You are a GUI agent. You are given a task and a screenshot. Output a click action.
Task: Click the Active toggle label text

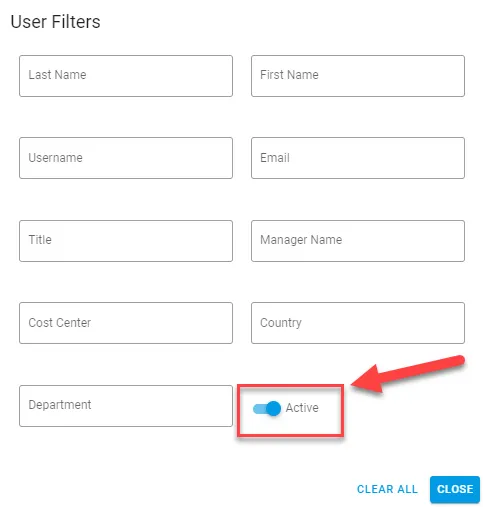[302, 408]
